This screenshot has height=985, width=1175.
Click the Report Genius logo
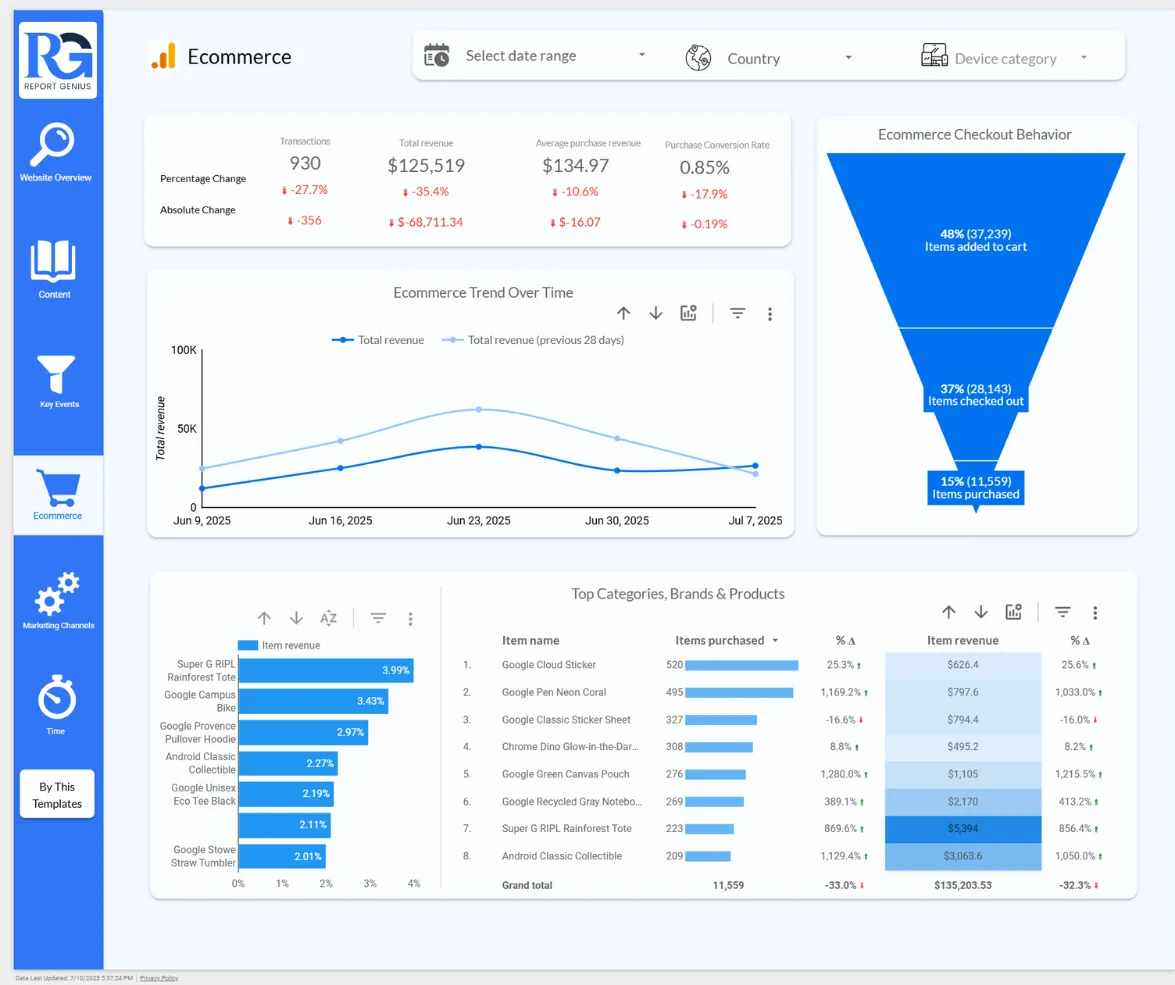tap(58, 59)
